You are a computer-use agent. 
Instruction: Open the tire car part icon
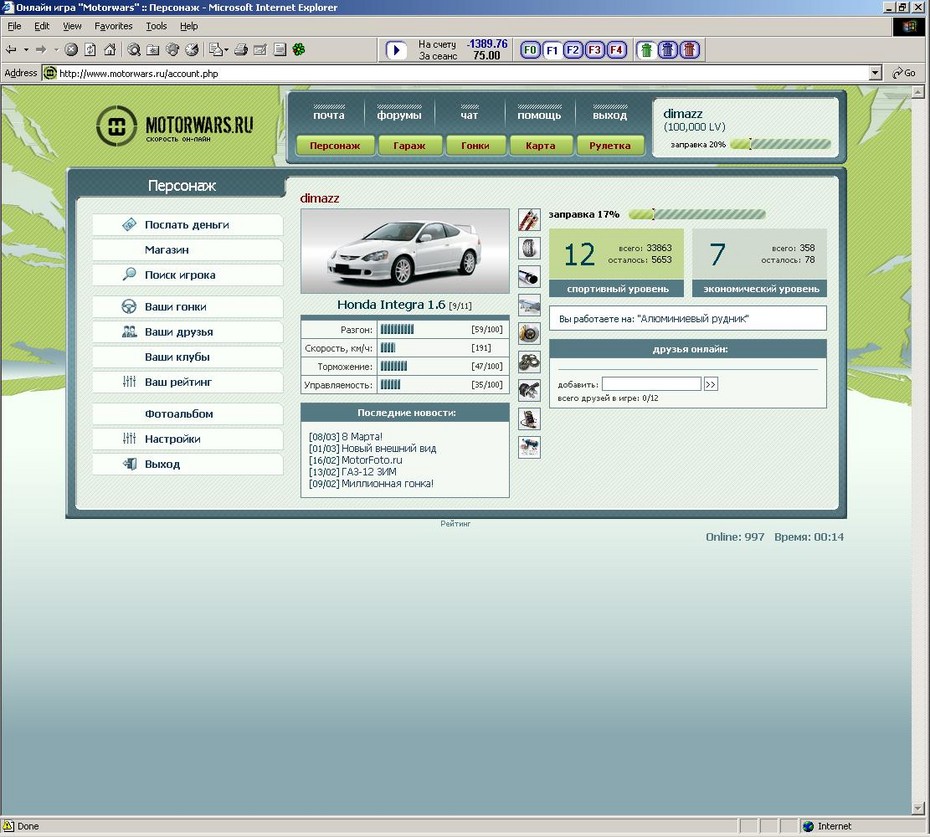click(529, 248)
